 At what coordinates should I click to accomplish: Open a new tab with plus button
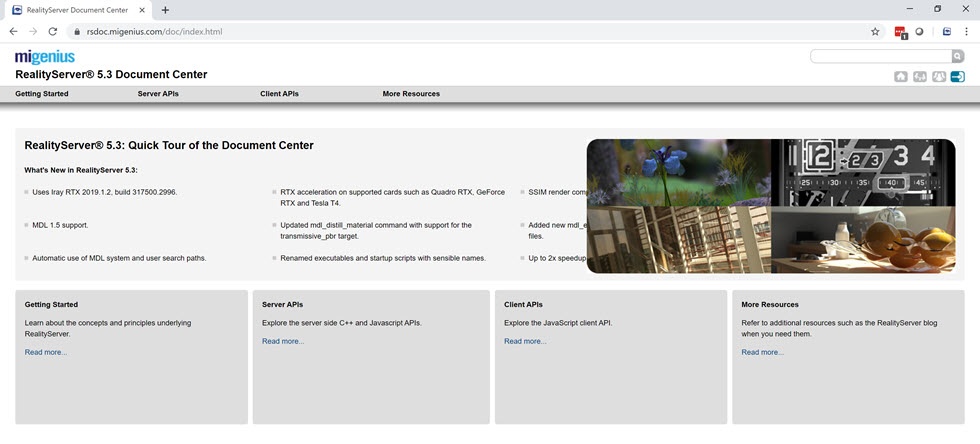pyautogui.click(x=165, y=10)
